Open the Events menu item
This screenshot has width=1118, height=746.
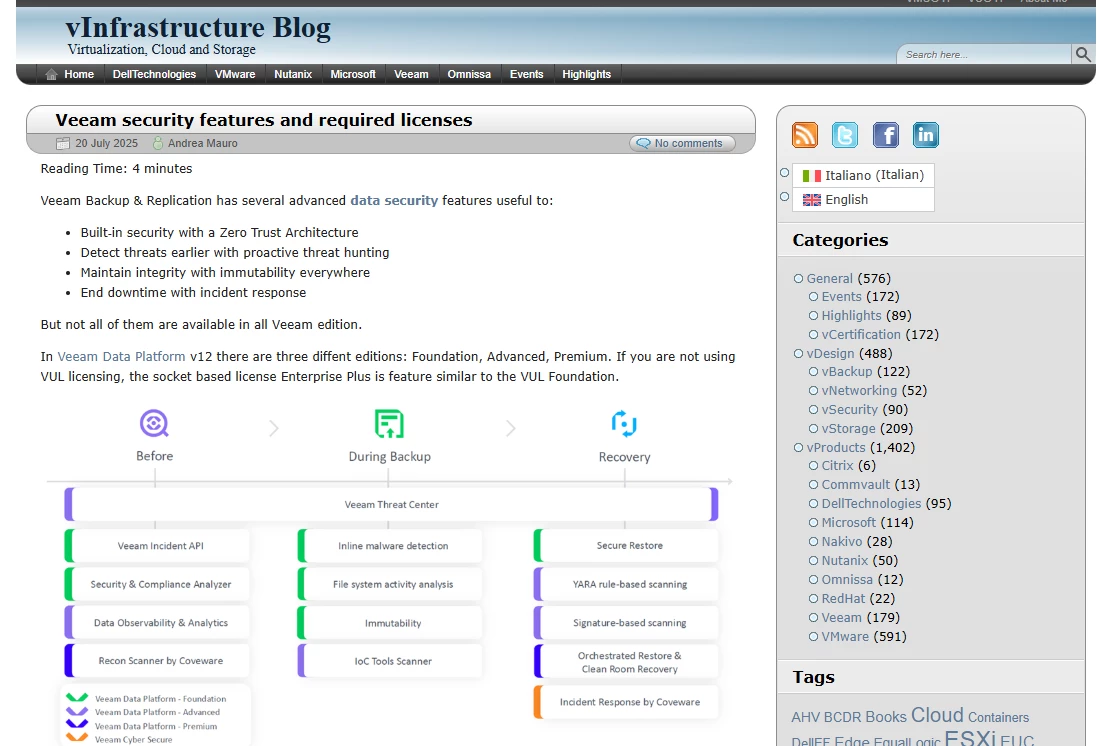coord(526,74)
